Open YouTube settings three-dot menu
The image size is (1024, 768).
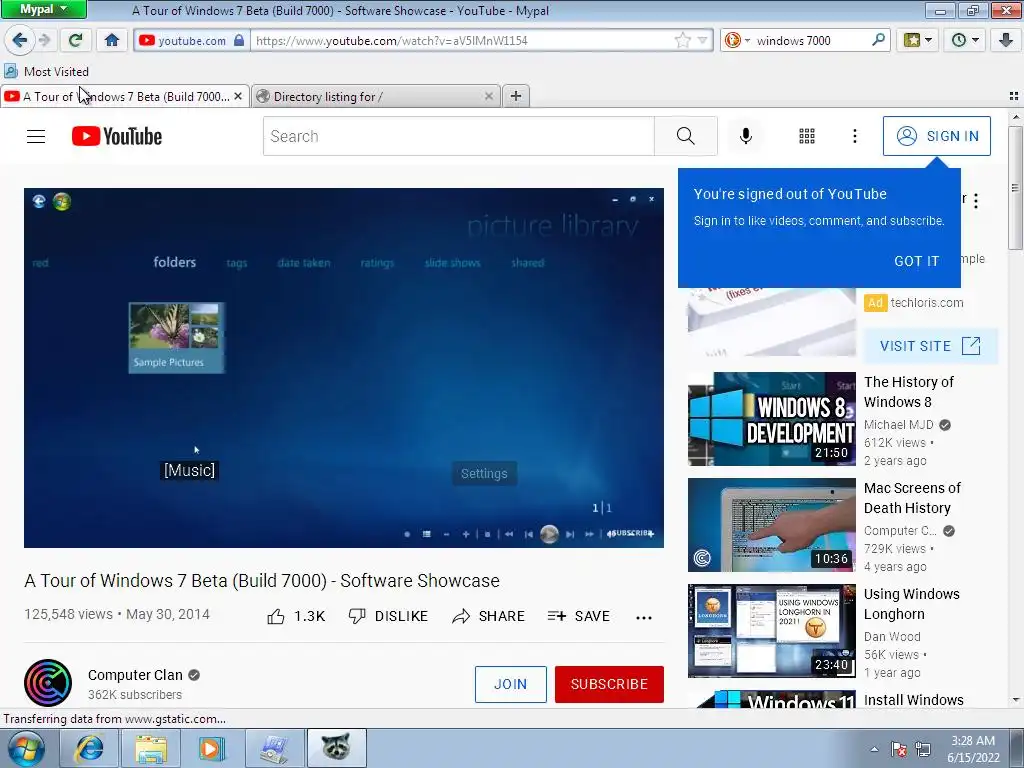(x=855, y=136)
